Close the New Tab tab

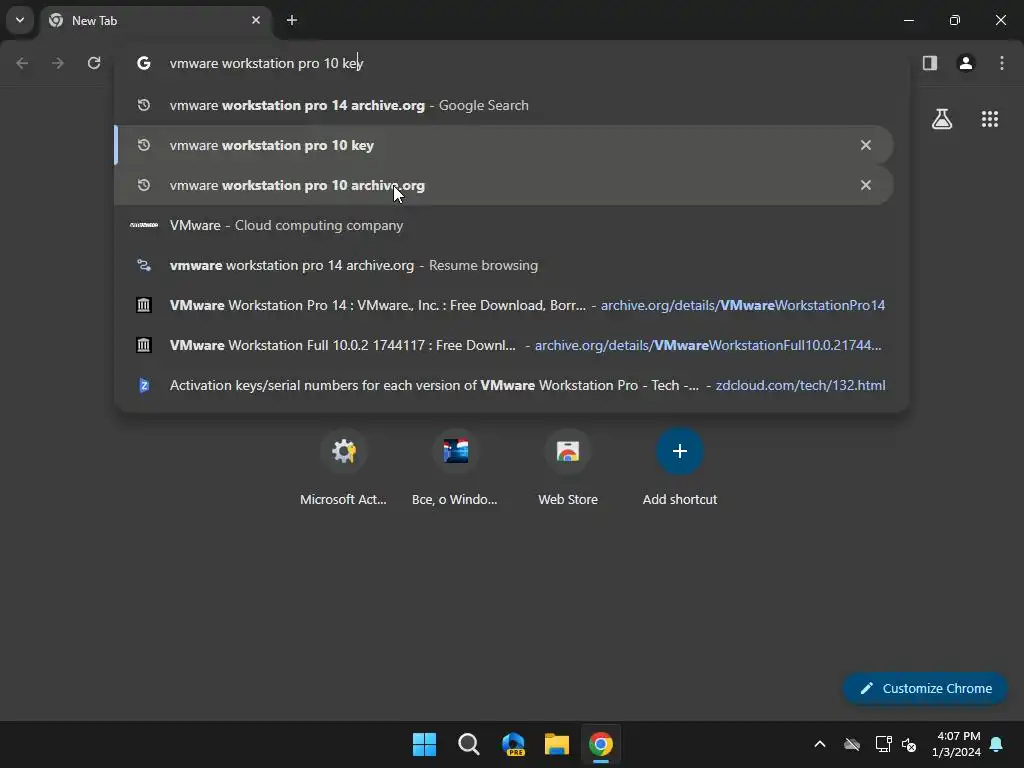tap(256, 20)
